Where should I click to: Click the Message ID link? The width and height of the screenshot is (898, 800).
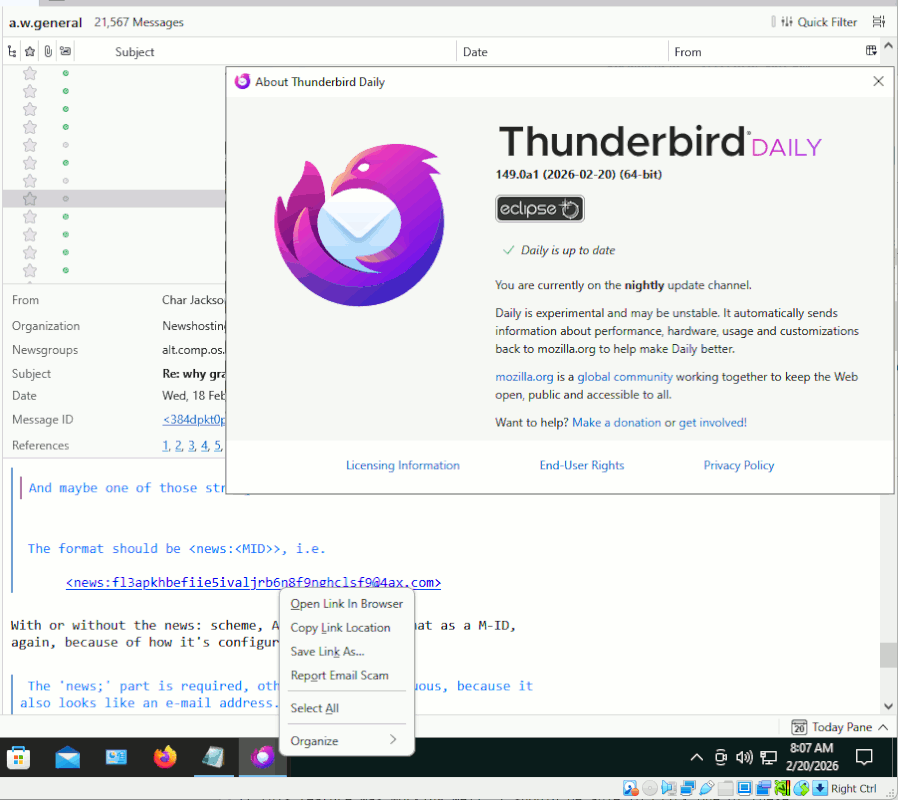coord(194,419)
